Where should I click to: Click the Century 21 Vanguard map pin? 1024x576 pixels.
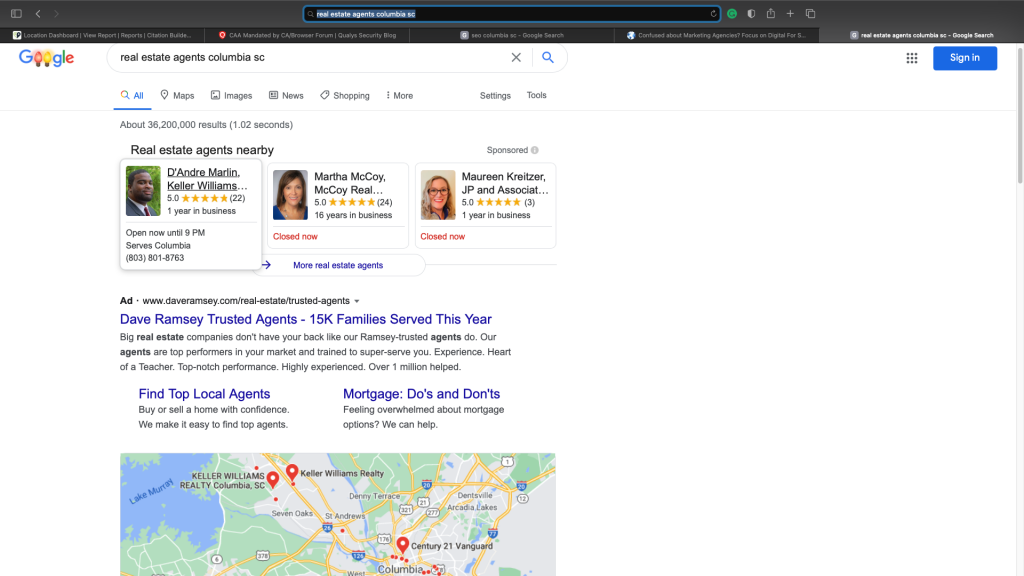[402, 545]
